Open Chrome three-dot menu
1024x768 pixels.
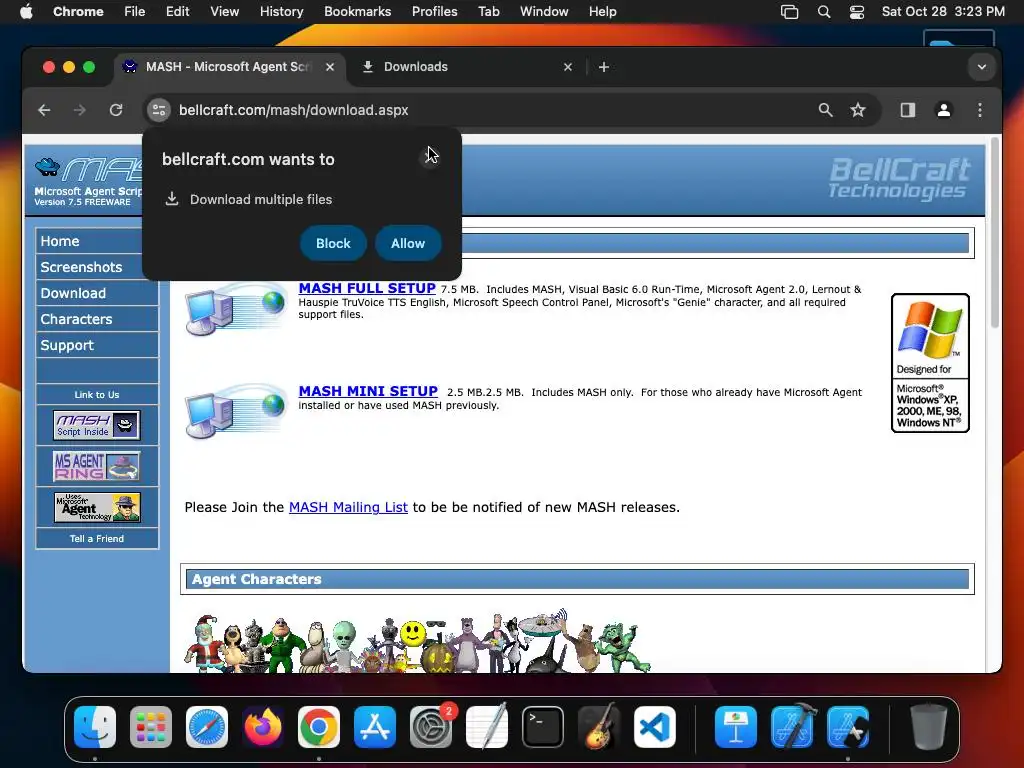980,110
